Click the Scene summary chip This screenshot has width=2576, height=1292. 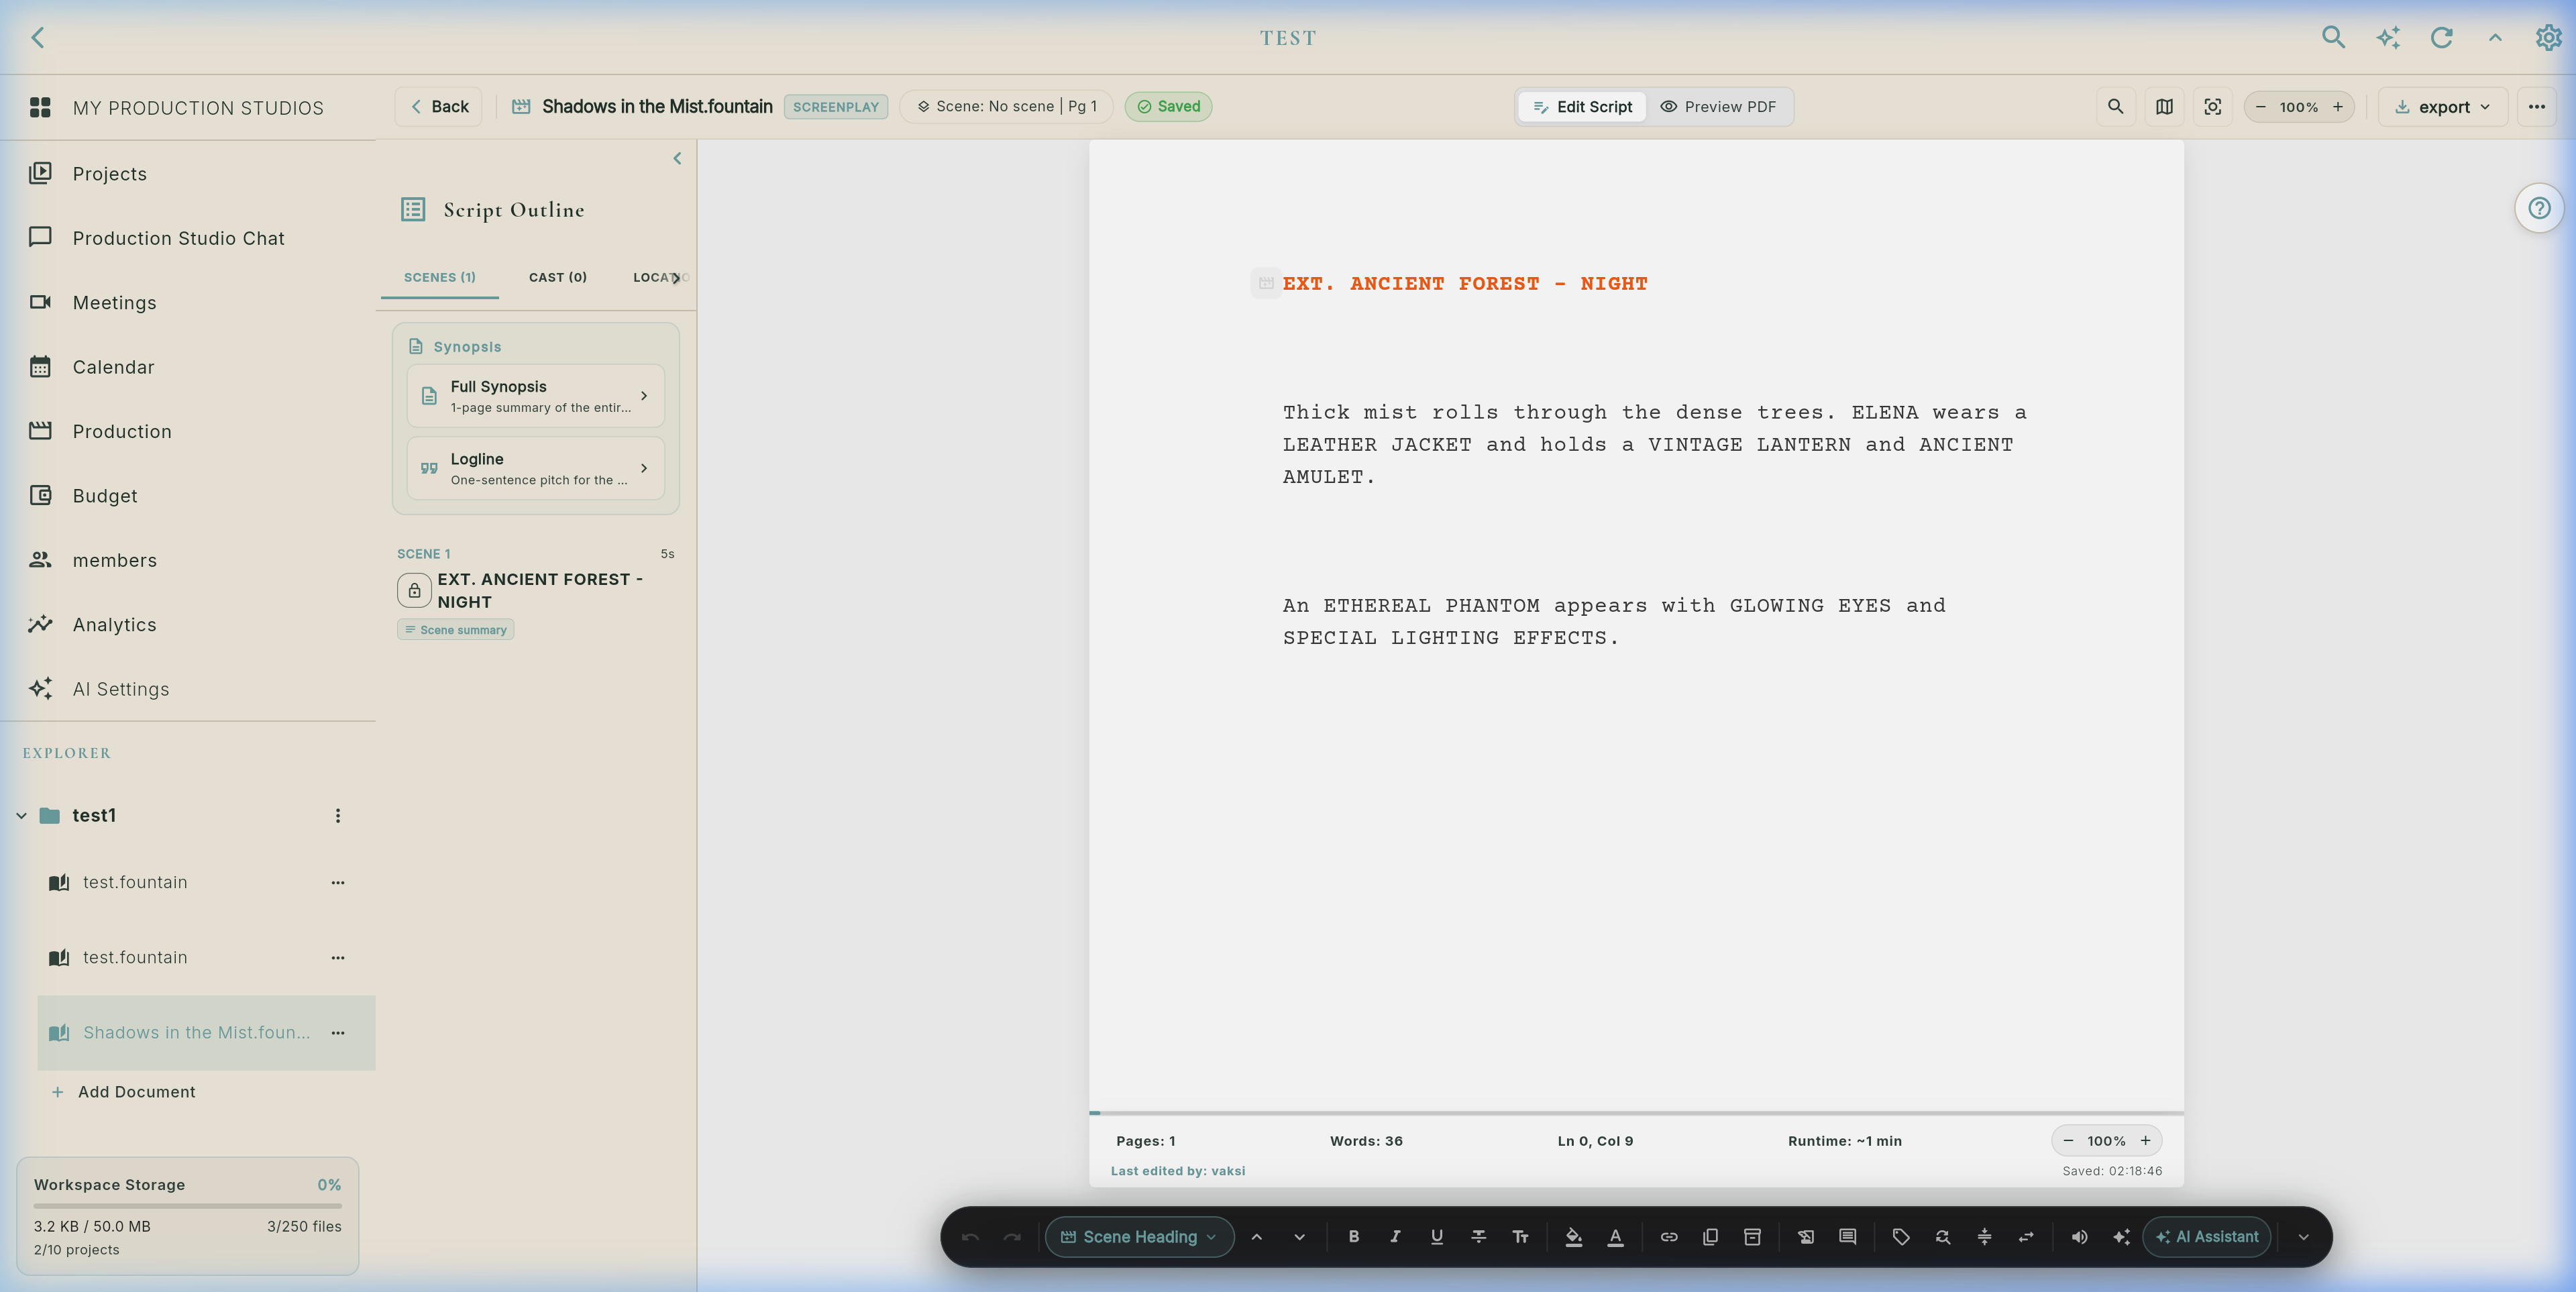(456, 630)
